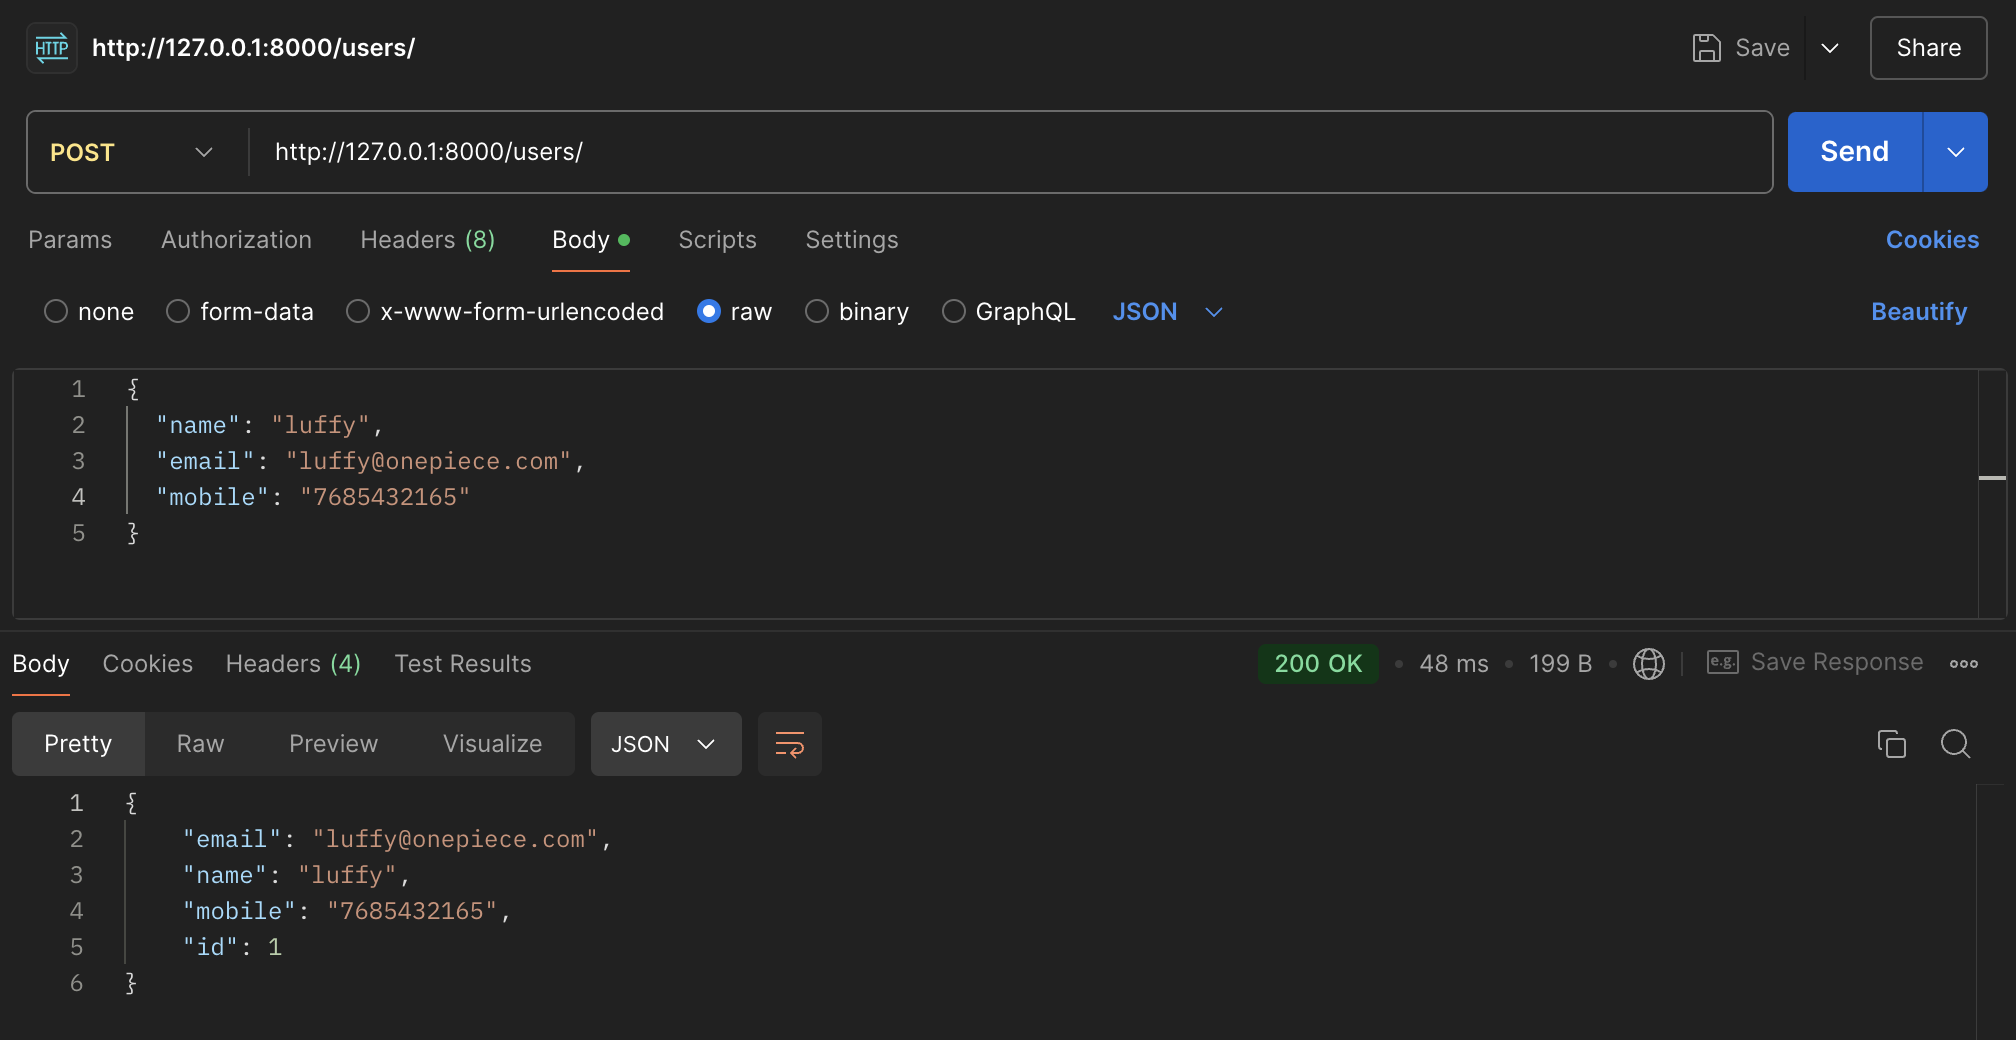Click the 199 B response size
The image size is (2016, 1040).
[1560, 664]
